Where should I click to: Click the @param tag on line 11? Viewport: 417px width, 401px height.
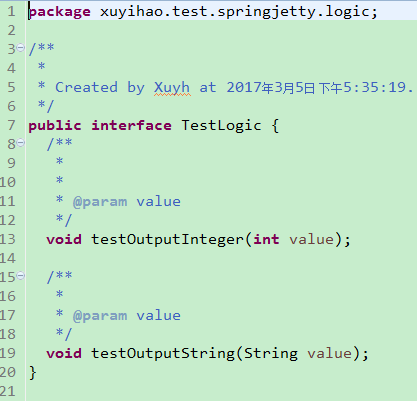pos(100,202)
